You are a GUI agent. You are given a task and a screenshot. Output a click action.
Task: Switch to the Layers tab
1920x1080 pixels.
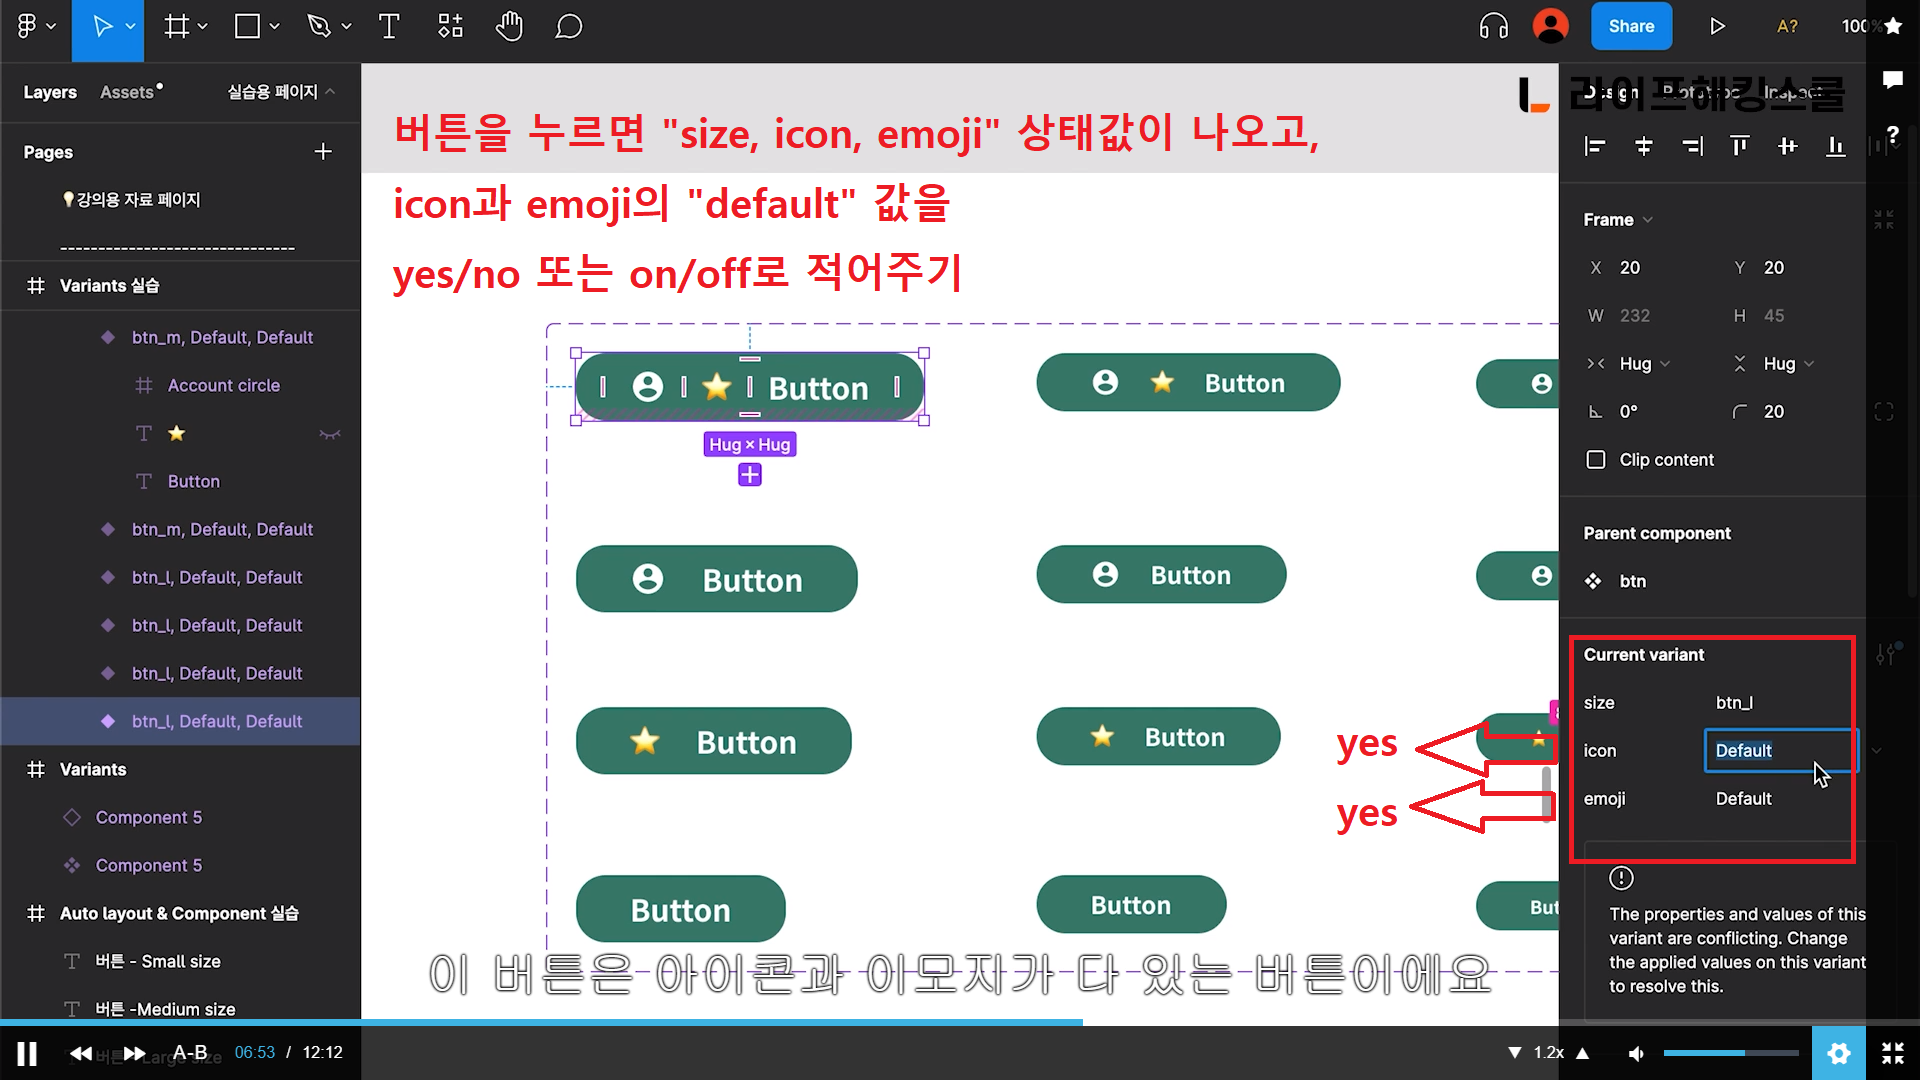click(x=50, y=92)
